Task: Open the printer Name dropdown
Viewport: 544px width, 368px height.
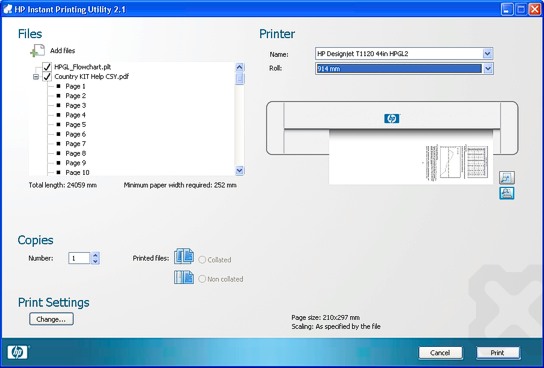Action: pyautogui.click(x=487, y=54)
